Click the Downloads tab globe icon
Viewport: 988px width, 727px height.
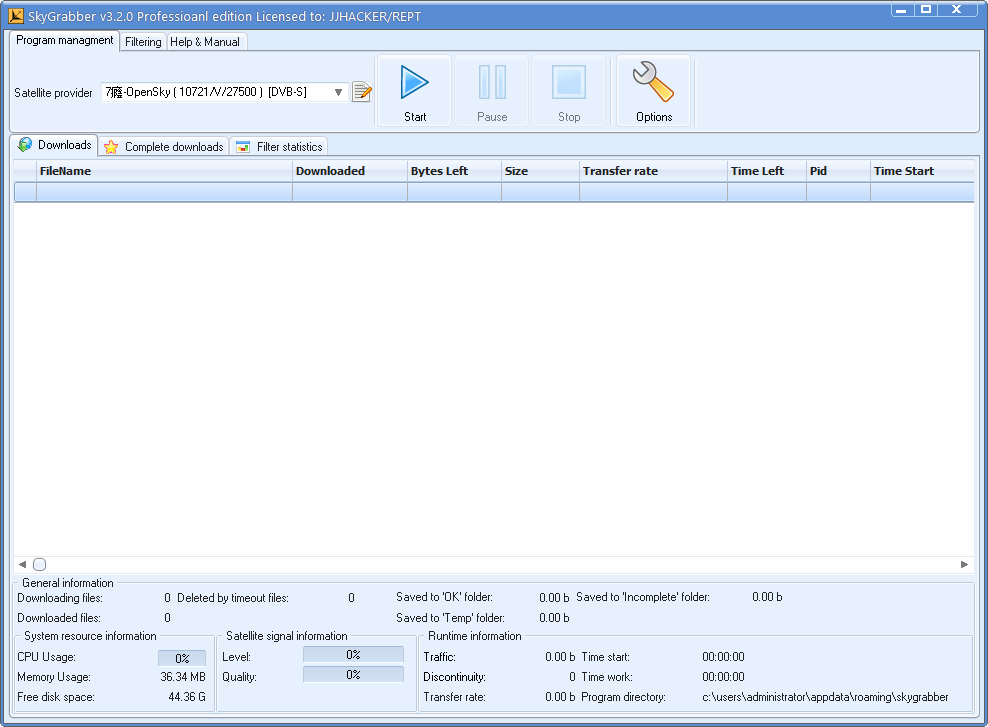(25, 145)
